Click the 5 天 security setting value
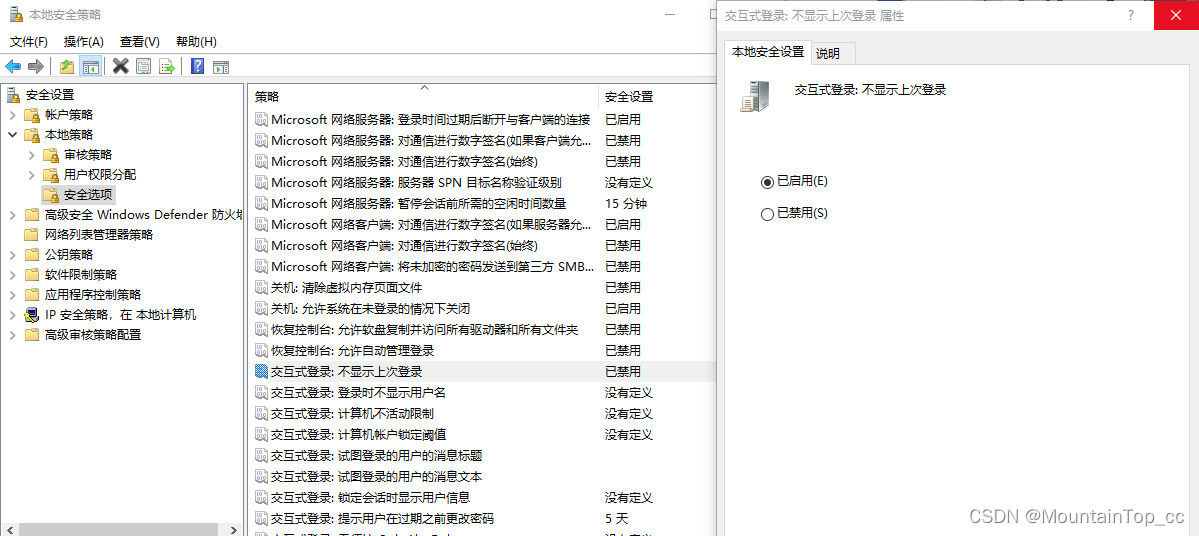 point(616,518)
